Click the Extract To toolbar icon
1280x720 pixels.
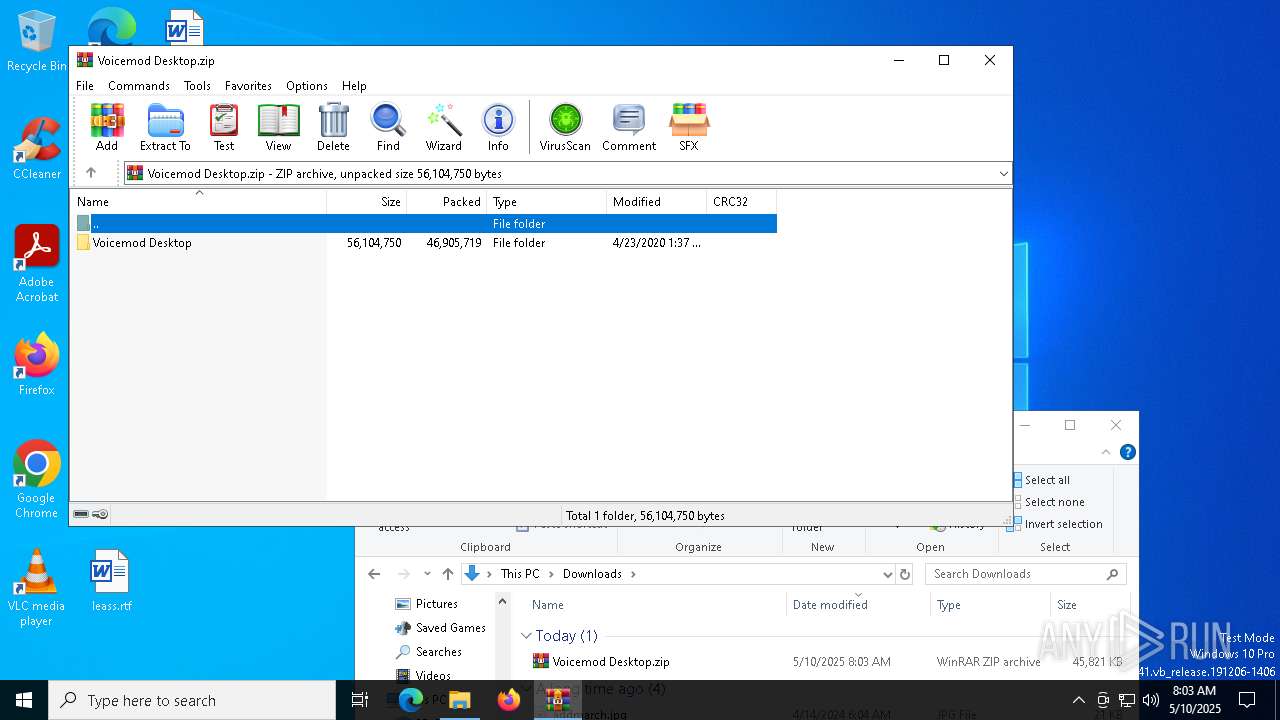pos(165,127)
